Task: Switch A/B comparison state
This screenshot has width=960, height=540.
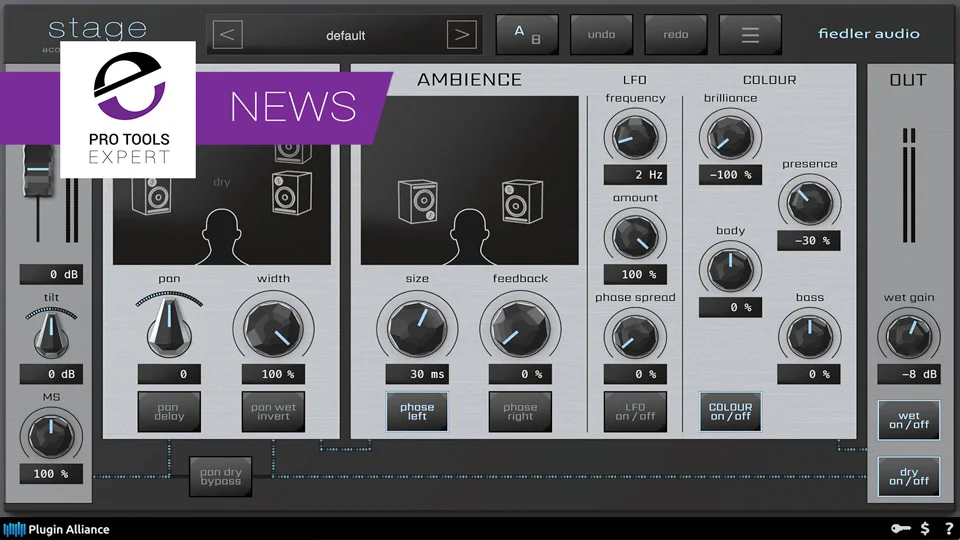Action: pyautogui.click(x=527, y=34)
